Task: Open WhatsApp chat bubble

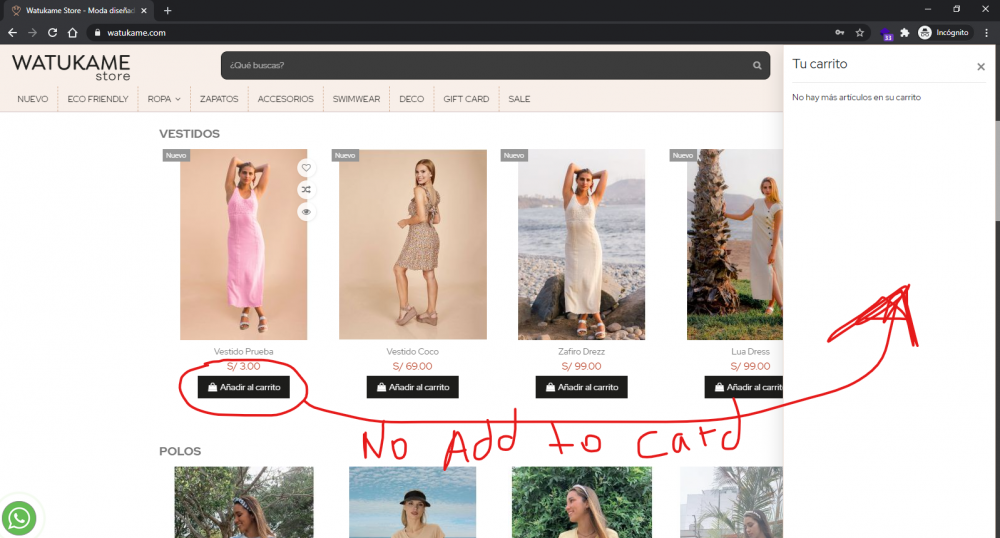Action: [18, 518]
